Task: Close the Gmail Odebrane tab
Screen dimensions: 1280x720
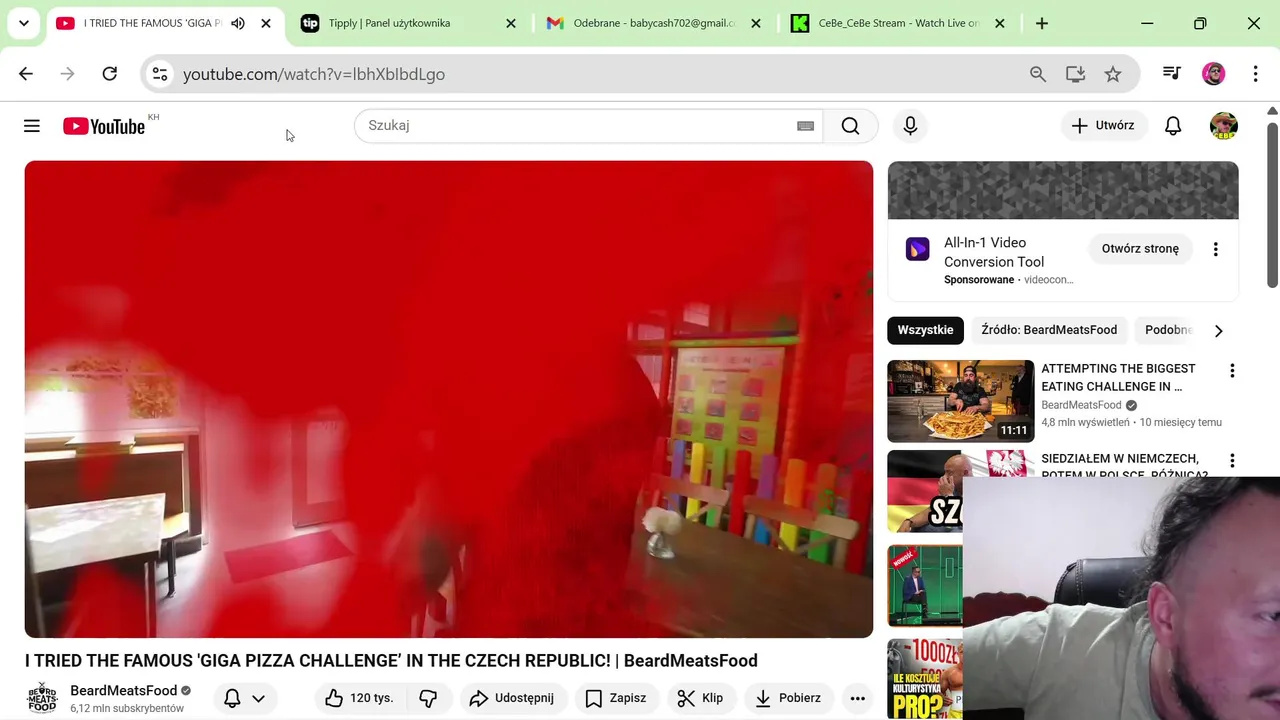Action: 756,23
